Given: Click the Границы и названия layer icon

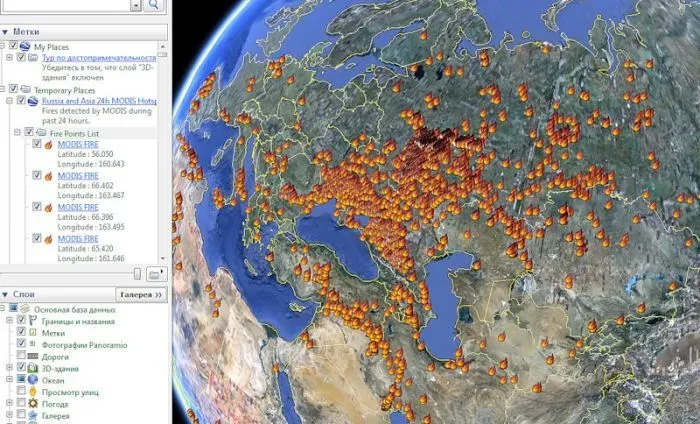Looking at the screenshot, I should click(32, 321).
